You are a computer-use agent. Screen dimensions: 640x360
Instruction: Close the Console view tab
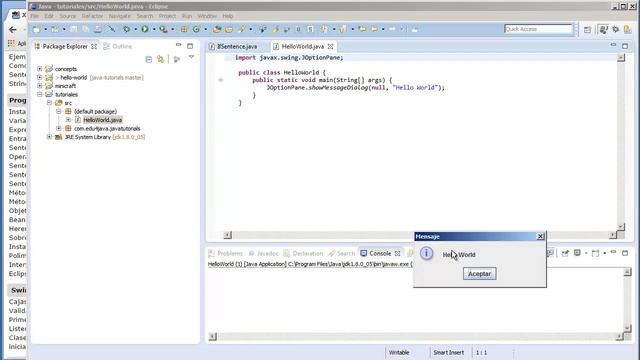point(398,253)
